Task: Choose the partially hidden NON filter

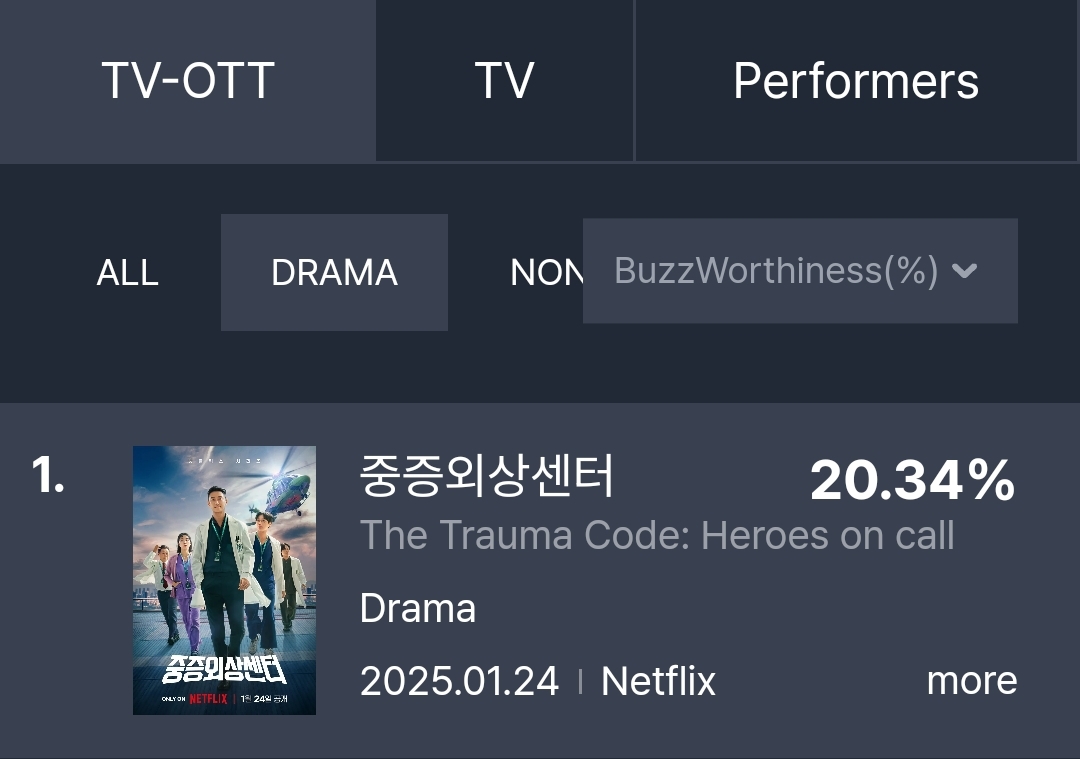Action: pos(545,272)
